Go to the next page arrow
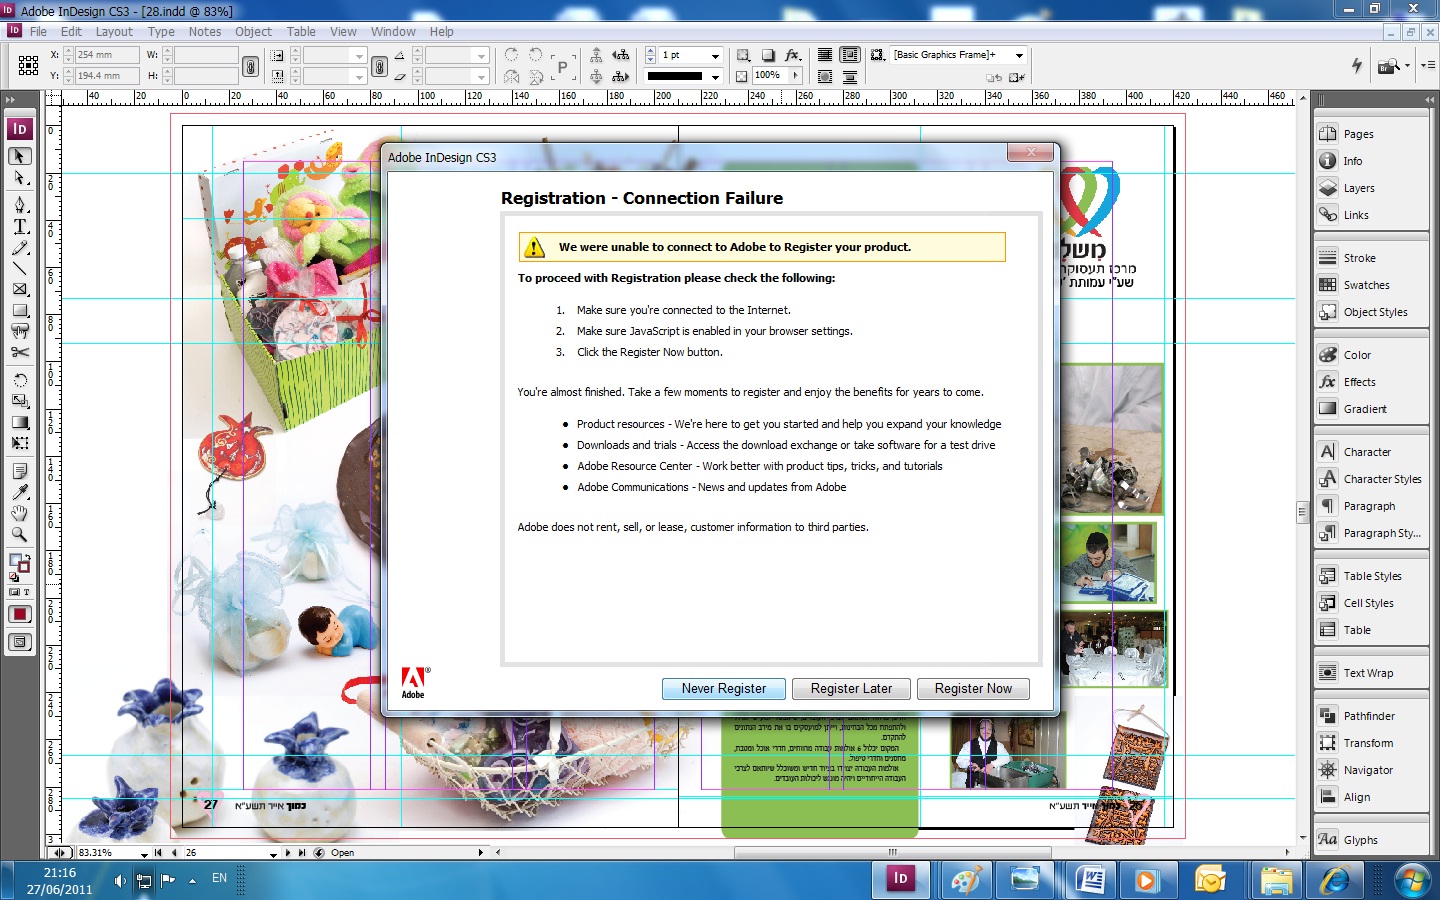Image resolution: width=1440 pixels, height=900 pixels. coord(288,853)
